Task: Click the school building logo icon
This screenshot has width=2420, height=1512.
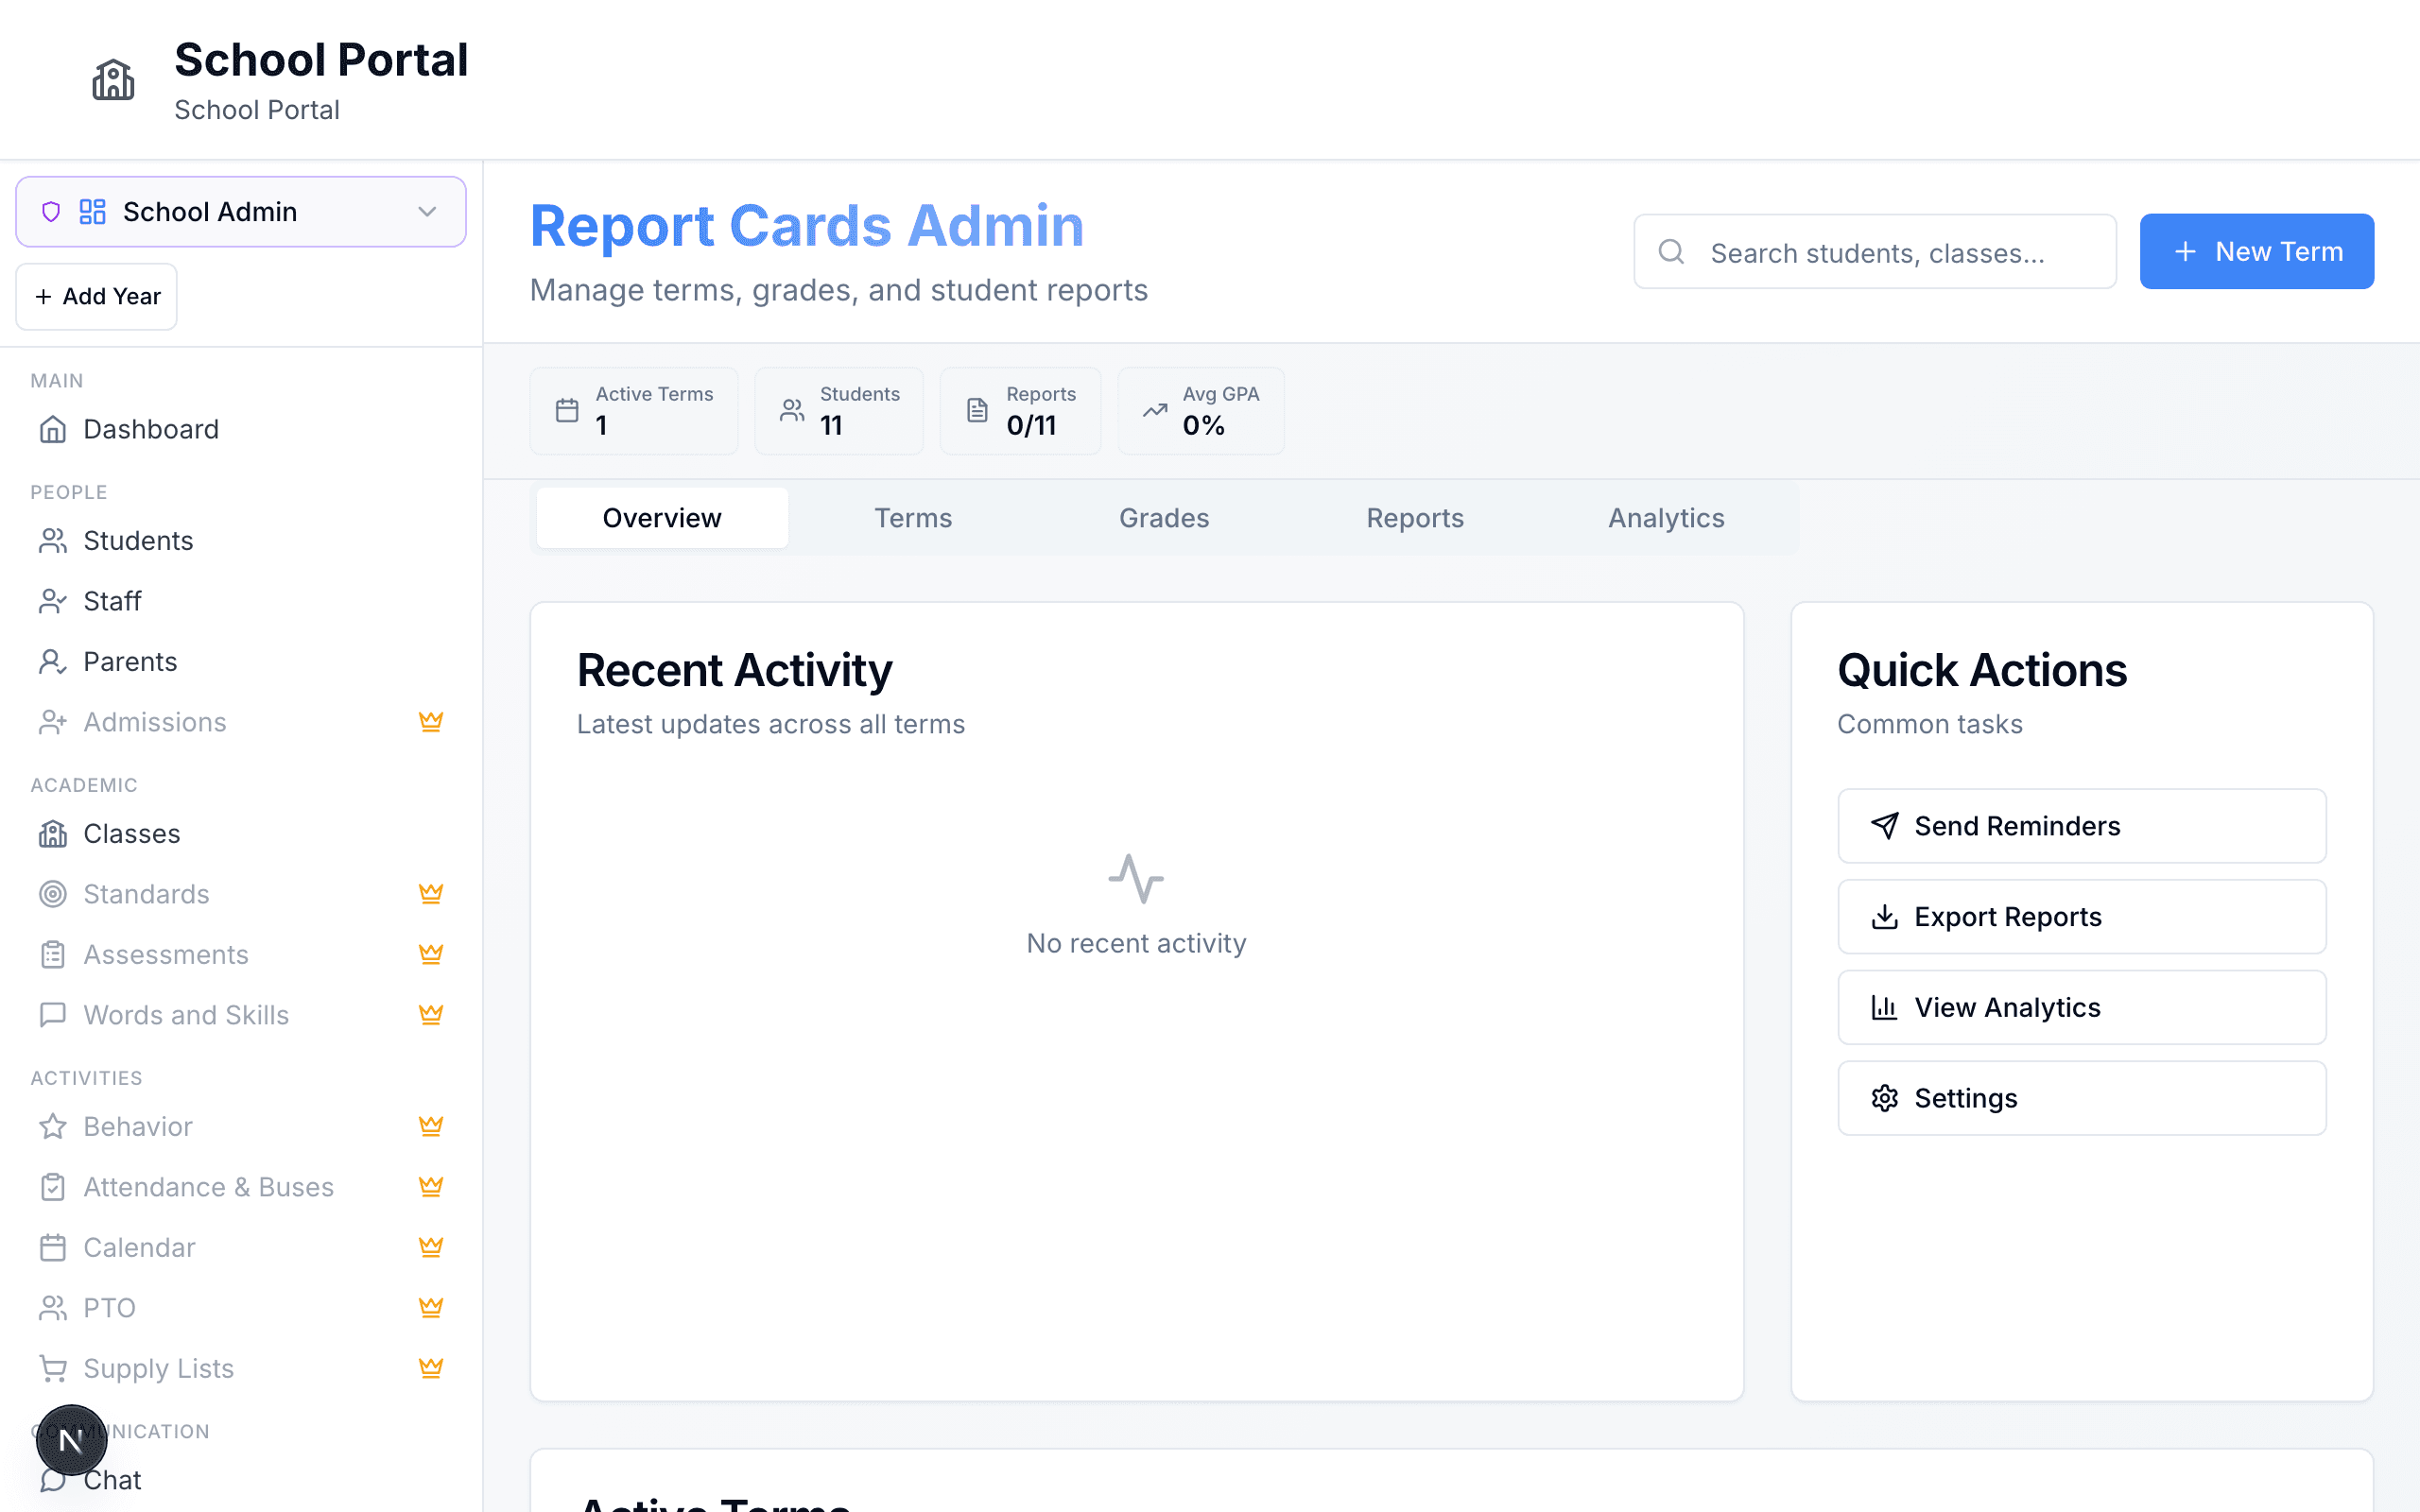Action: (113, 80)
